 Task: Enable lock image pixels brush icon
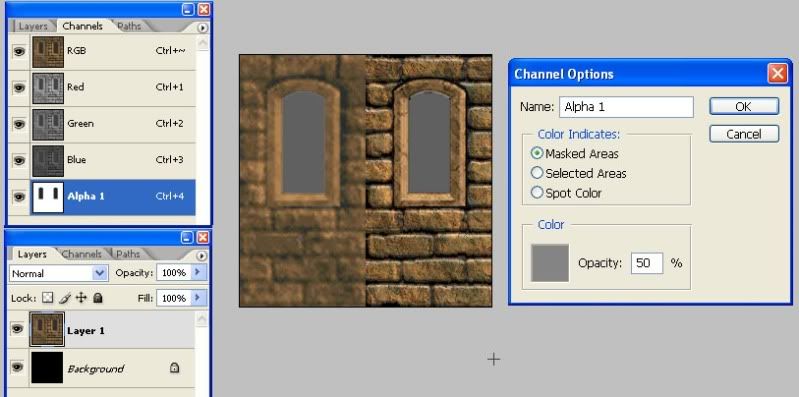(x=65, y=298)
